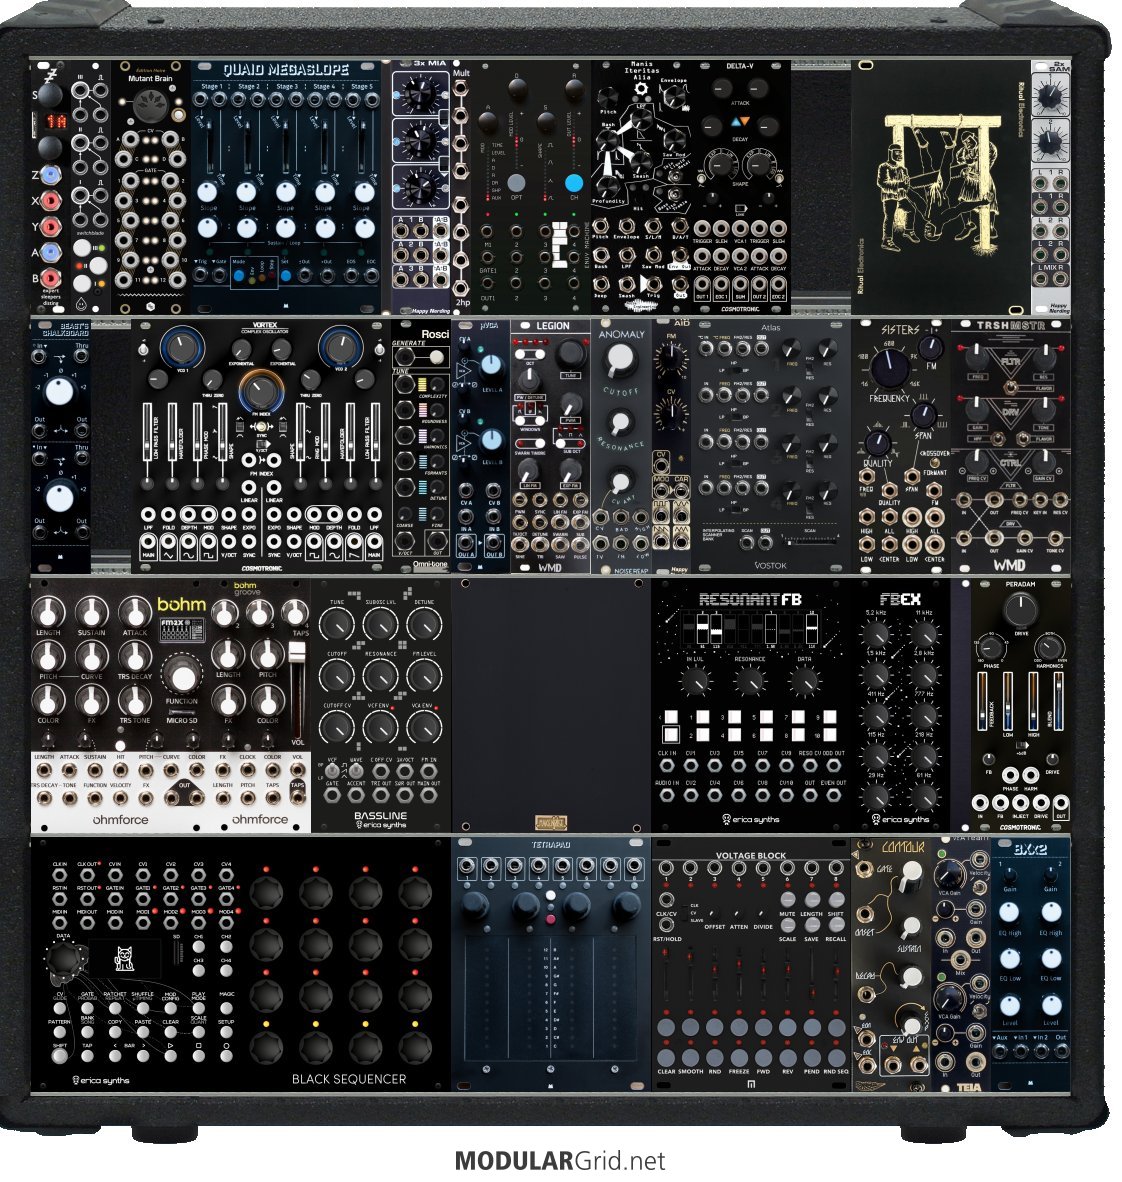Click the Trig input jack on Quaid Megaslope

201,275
